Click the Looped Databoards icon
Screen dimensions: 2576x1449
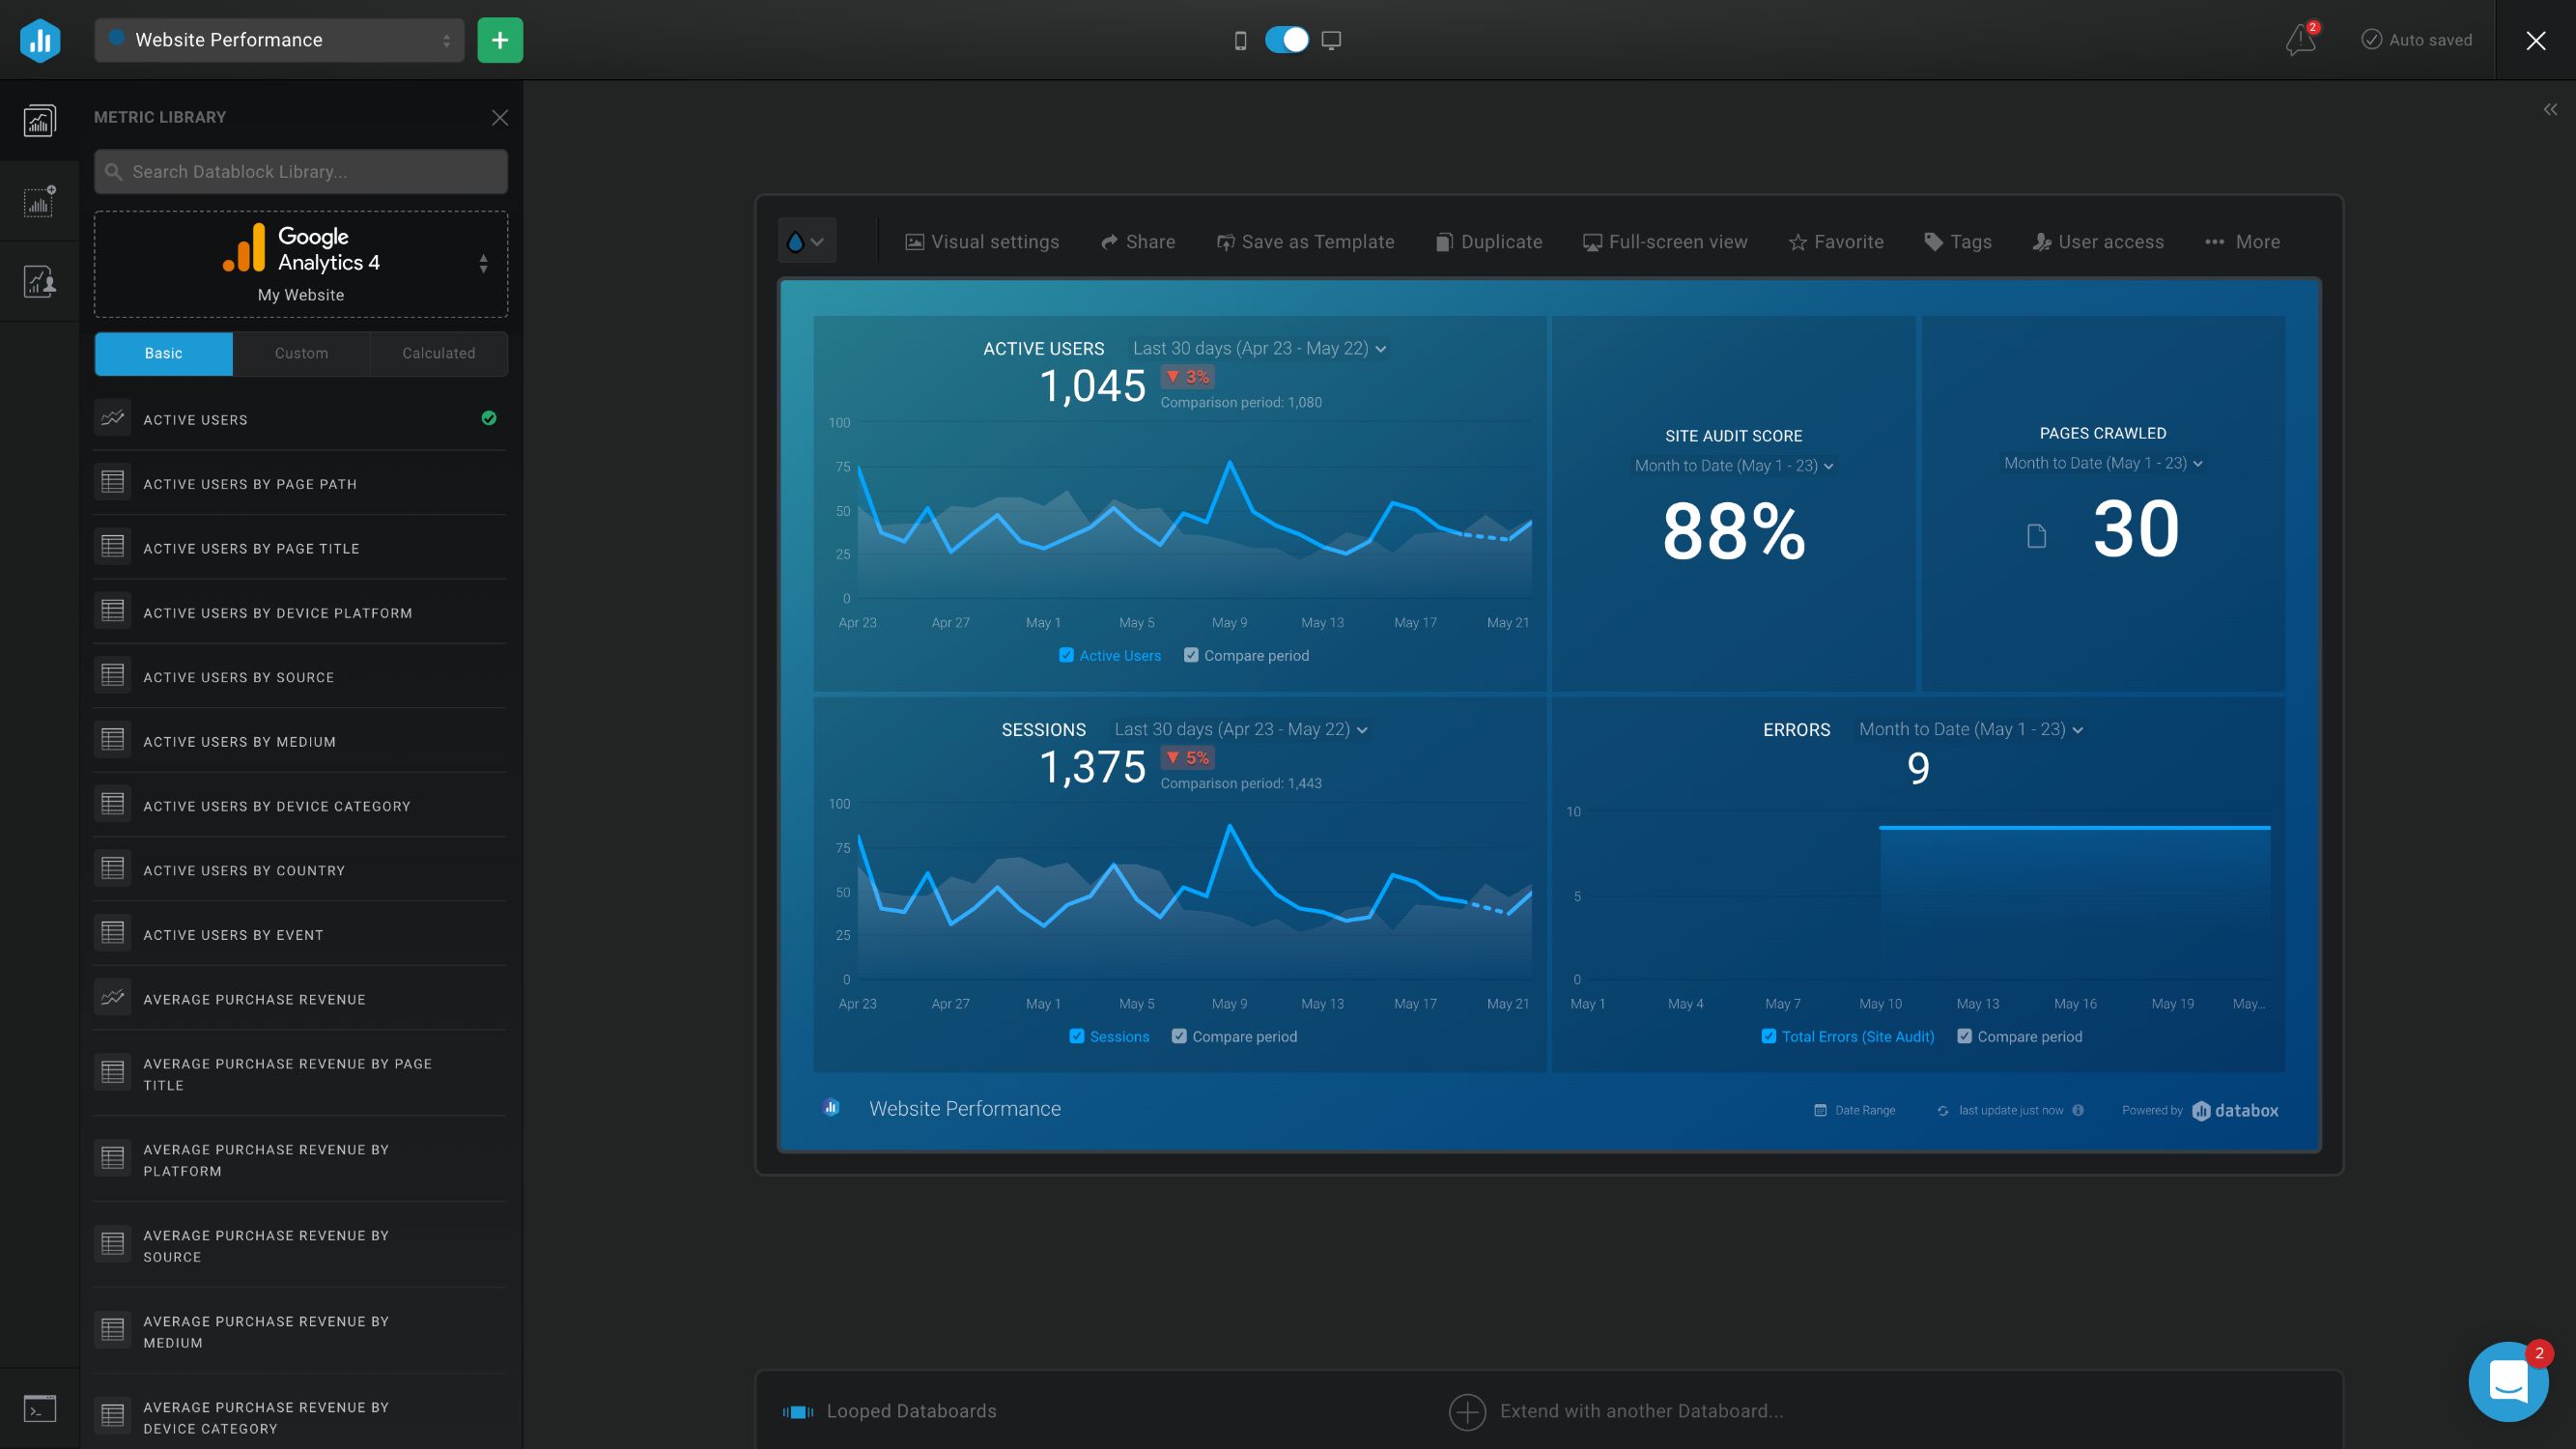pos(798,1412)
